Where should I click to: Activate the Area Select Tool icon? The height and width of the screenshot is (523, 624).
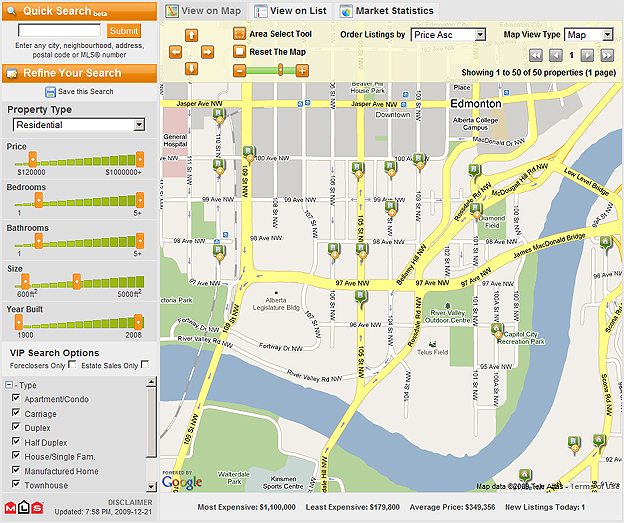[x=239, y=33]
